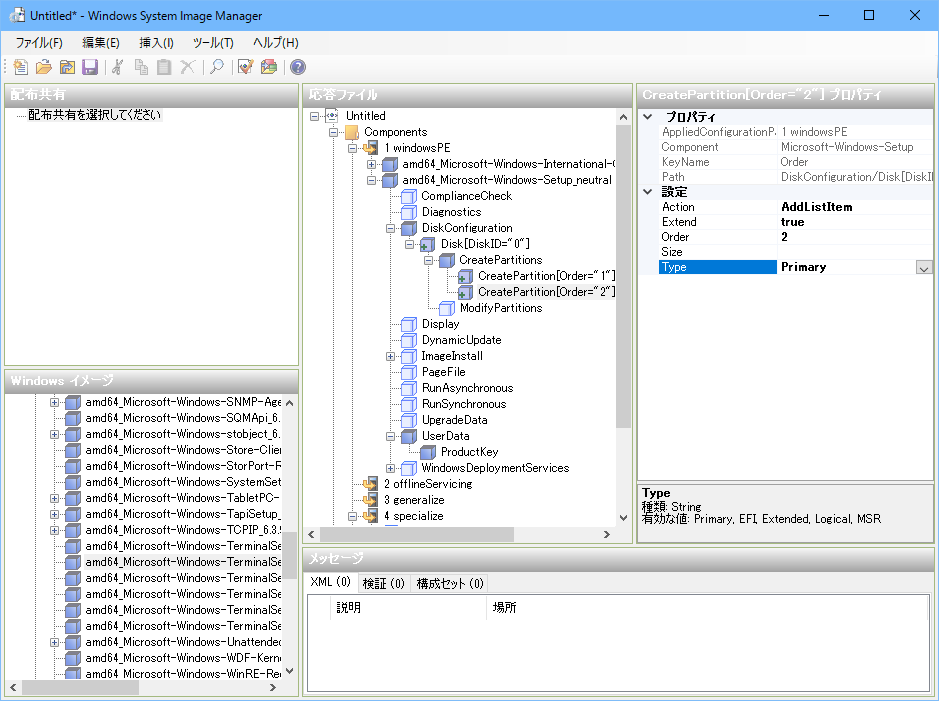
Task: Switch to the 構成セット (0) tab
Action: coord(450,584)
